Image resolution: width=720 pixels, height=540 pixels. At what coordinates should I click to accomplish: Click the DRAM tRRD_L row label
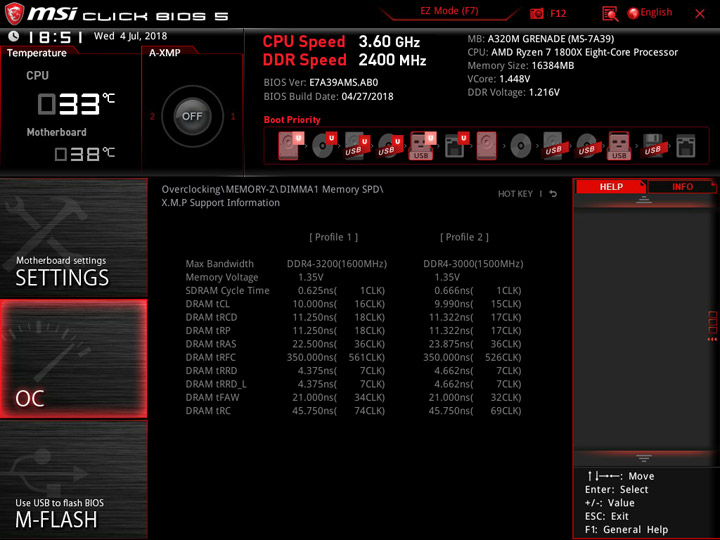pyautogui.click(x=216, y=384)
